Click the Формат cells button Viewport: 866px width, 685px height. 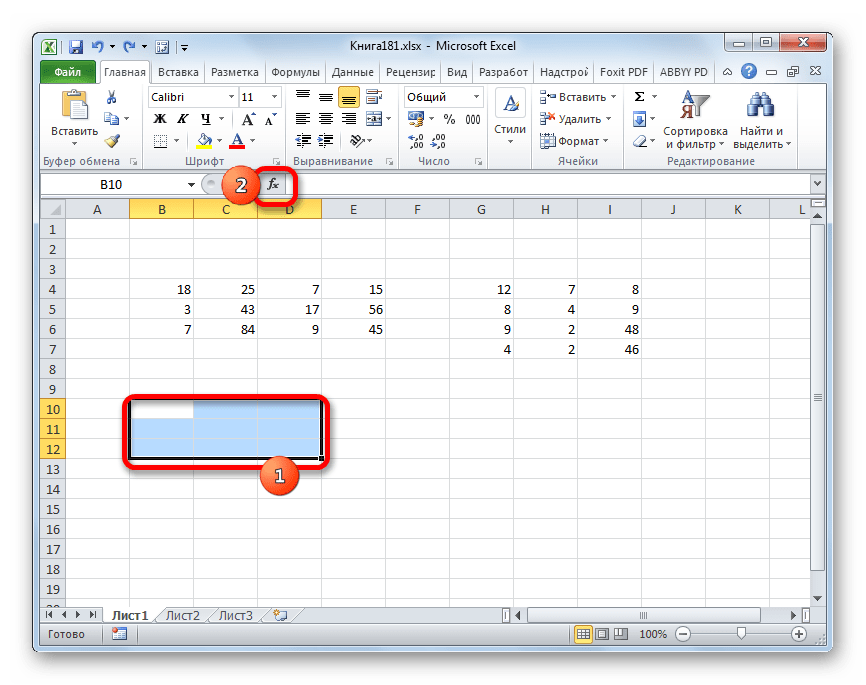pos(577,141)
